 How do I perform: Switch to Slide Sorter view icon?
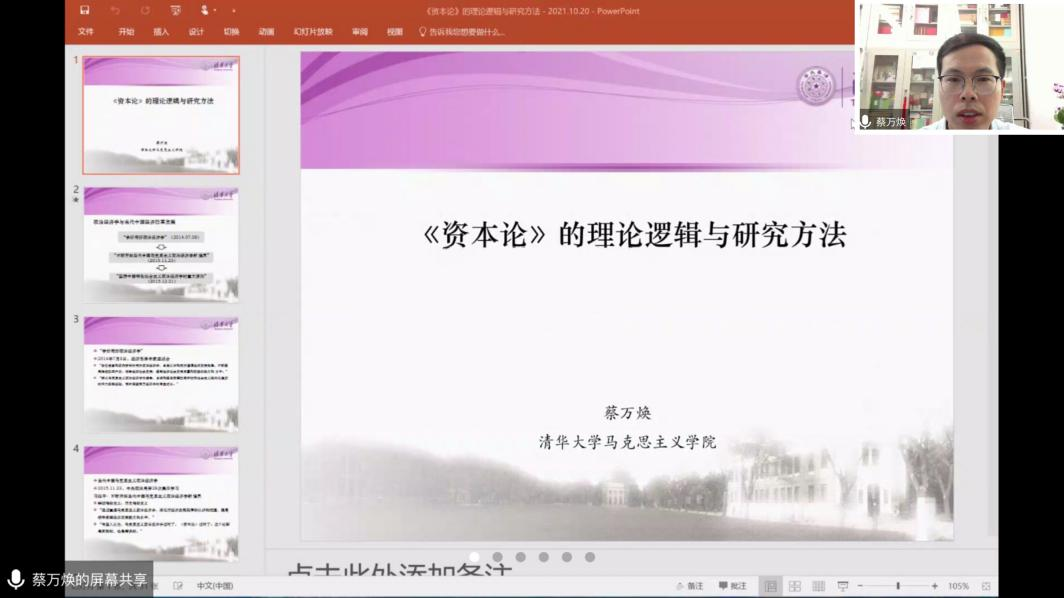pyautogui.click(x=795, y=586)
